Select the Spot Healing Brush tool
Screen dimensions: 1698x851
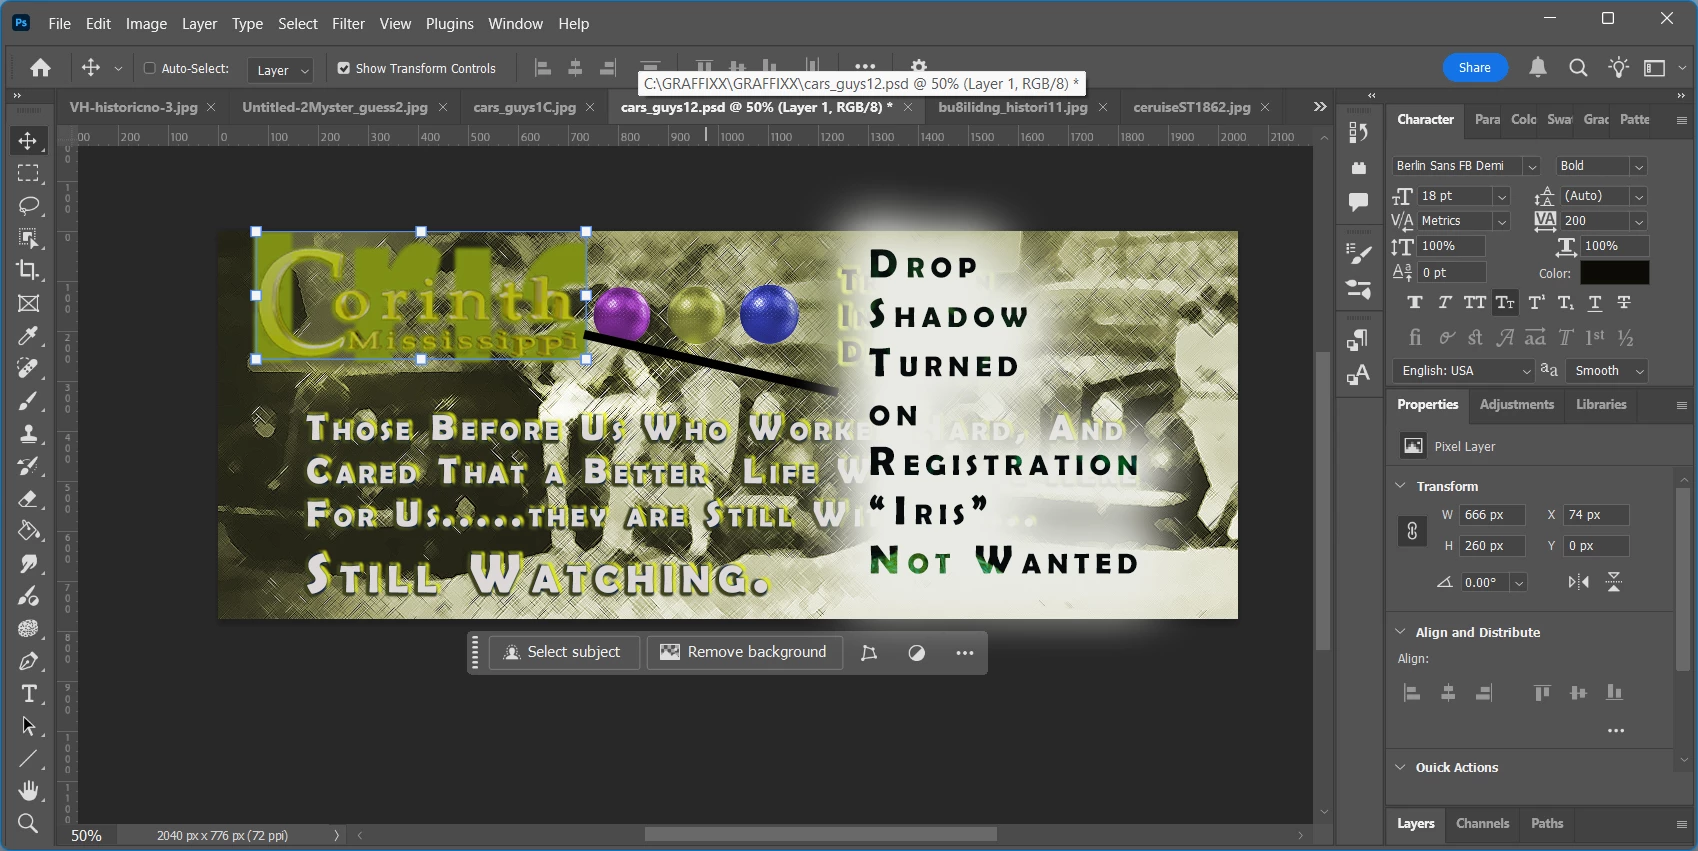click(x=28, y=368)
